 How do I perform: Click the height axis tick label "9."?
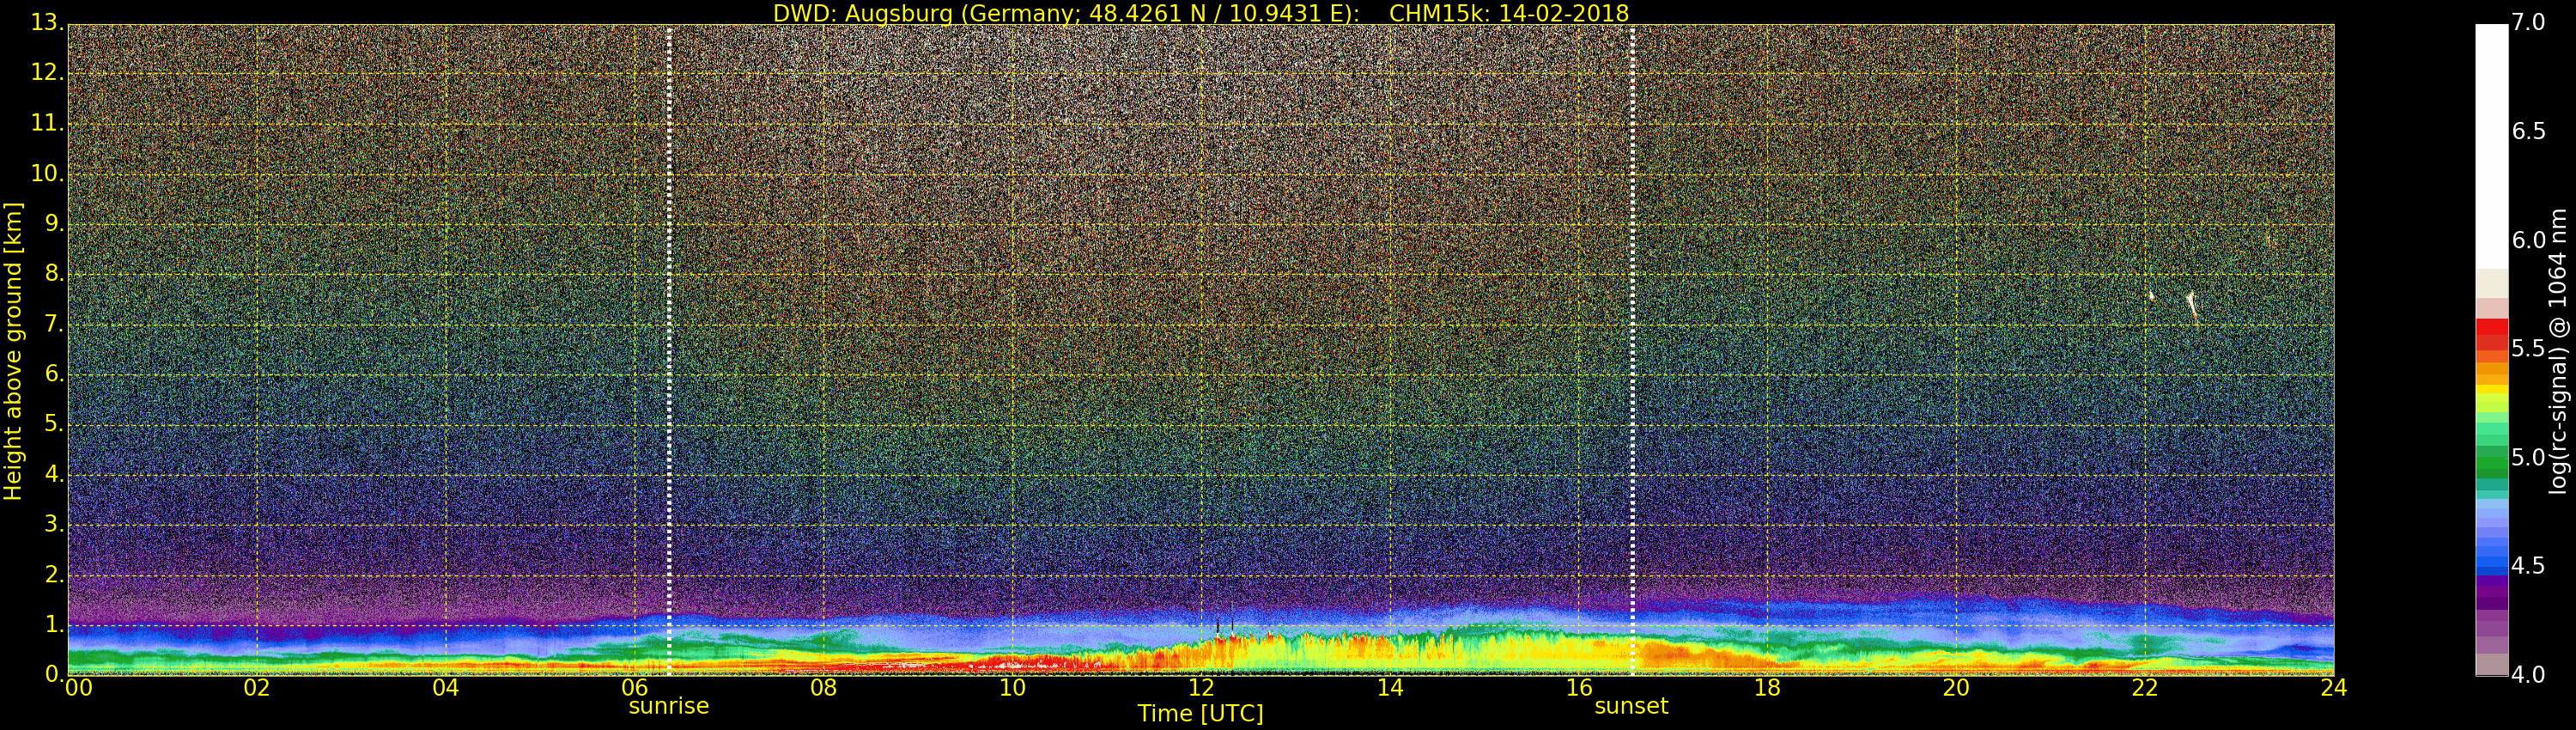54,224
